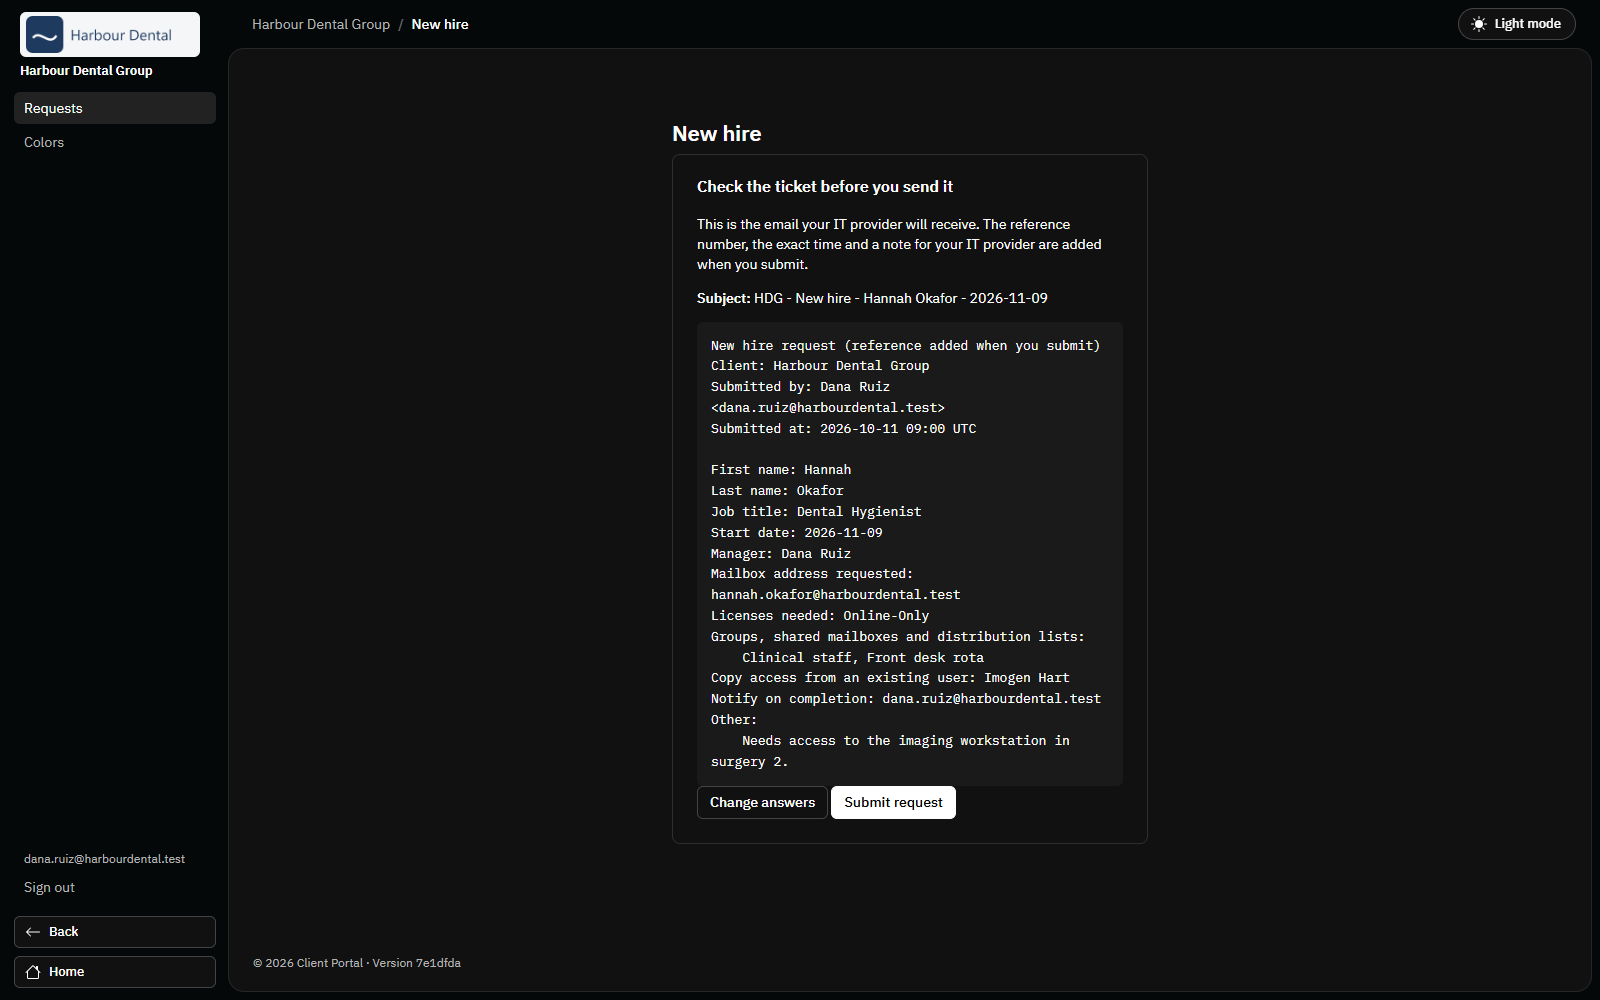Click the 'Harbour Dental Group' sidebar title
1600x1000 pixels.
click(86, 71)
